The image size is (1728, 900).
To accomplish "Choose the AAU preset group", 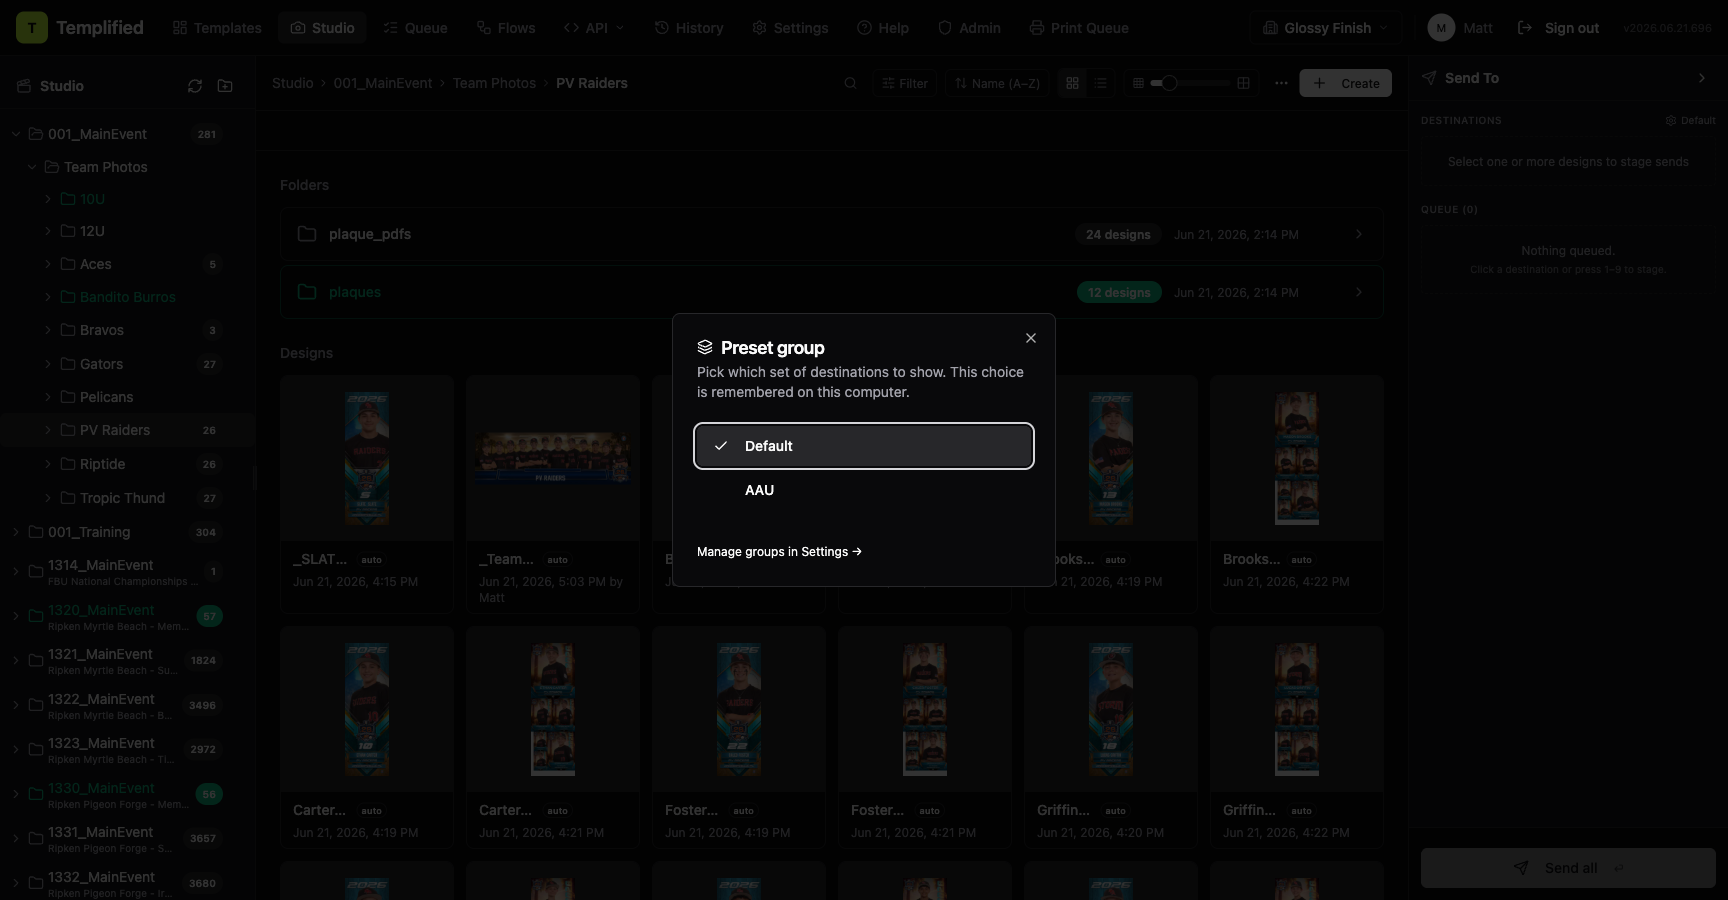I will click(864, 490).
